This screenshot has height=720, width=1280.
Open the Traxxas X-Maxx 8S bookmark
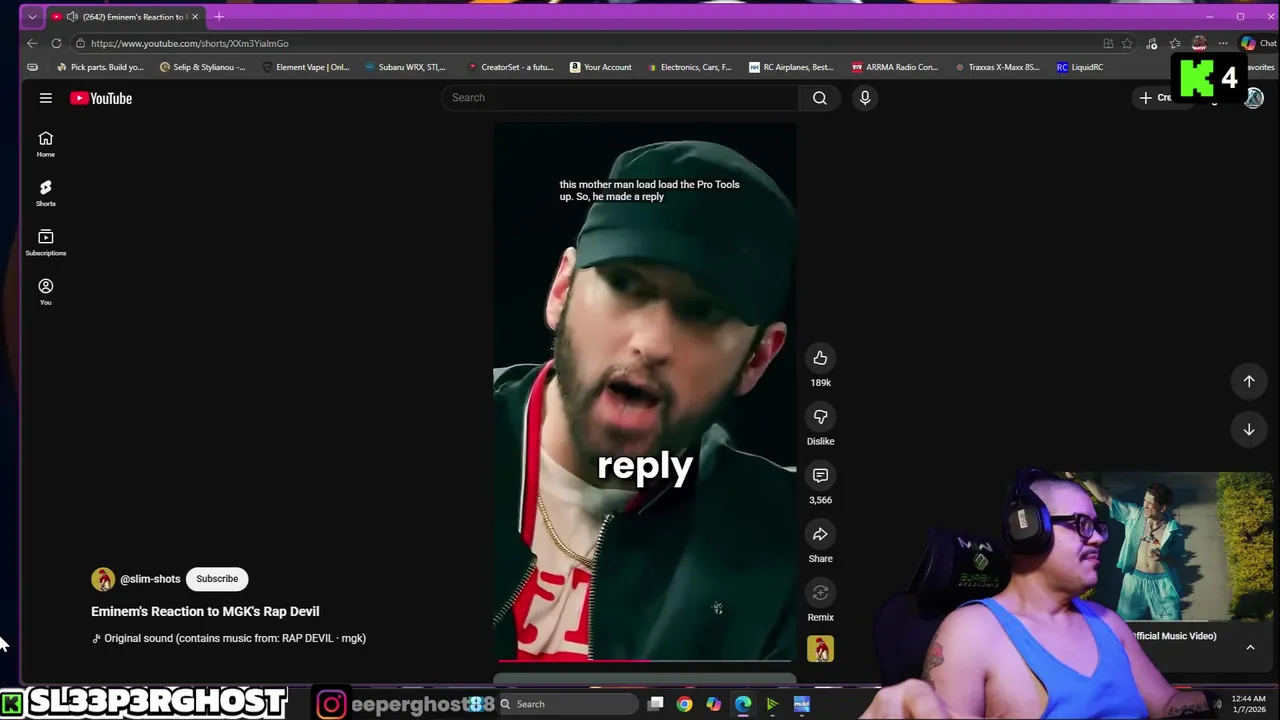(x=997, y=67)
